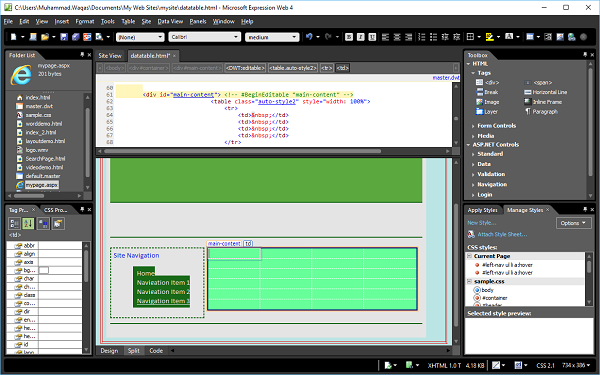Open the Format menu
Screen dimensions: 600x375
tap(85, 21)
